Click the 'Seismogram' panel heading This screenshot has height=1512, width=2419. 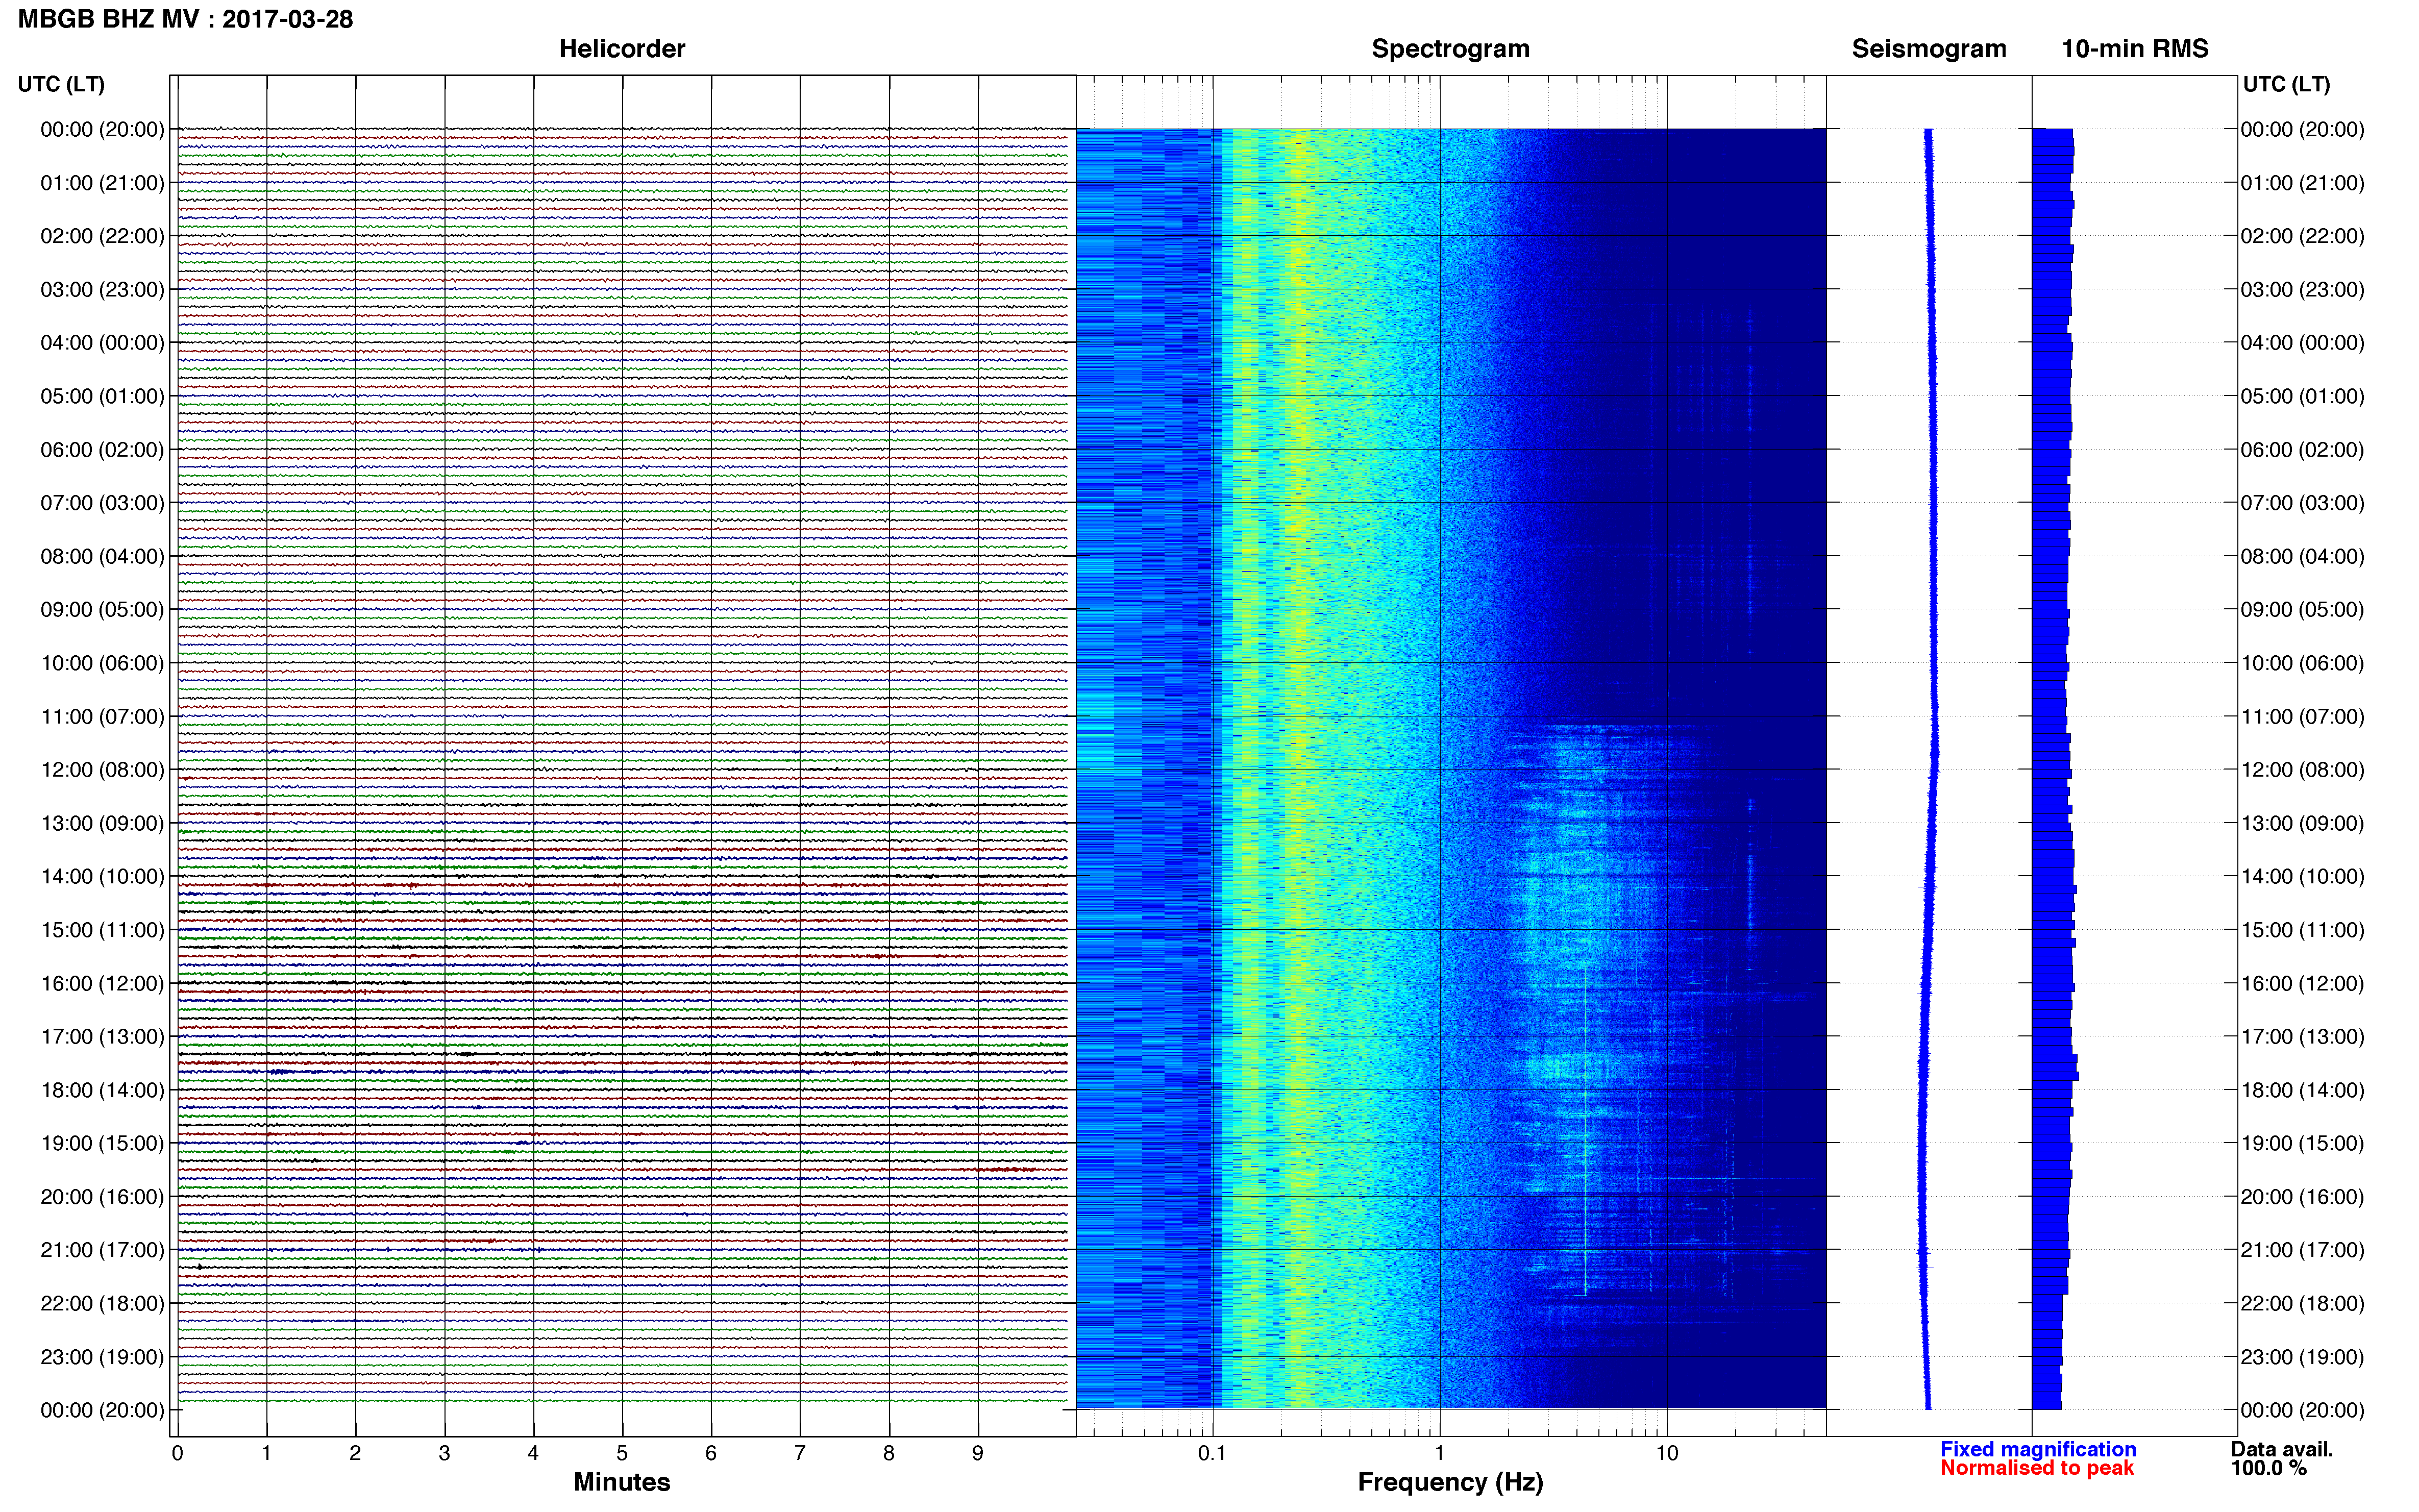tap(1929, 49)
